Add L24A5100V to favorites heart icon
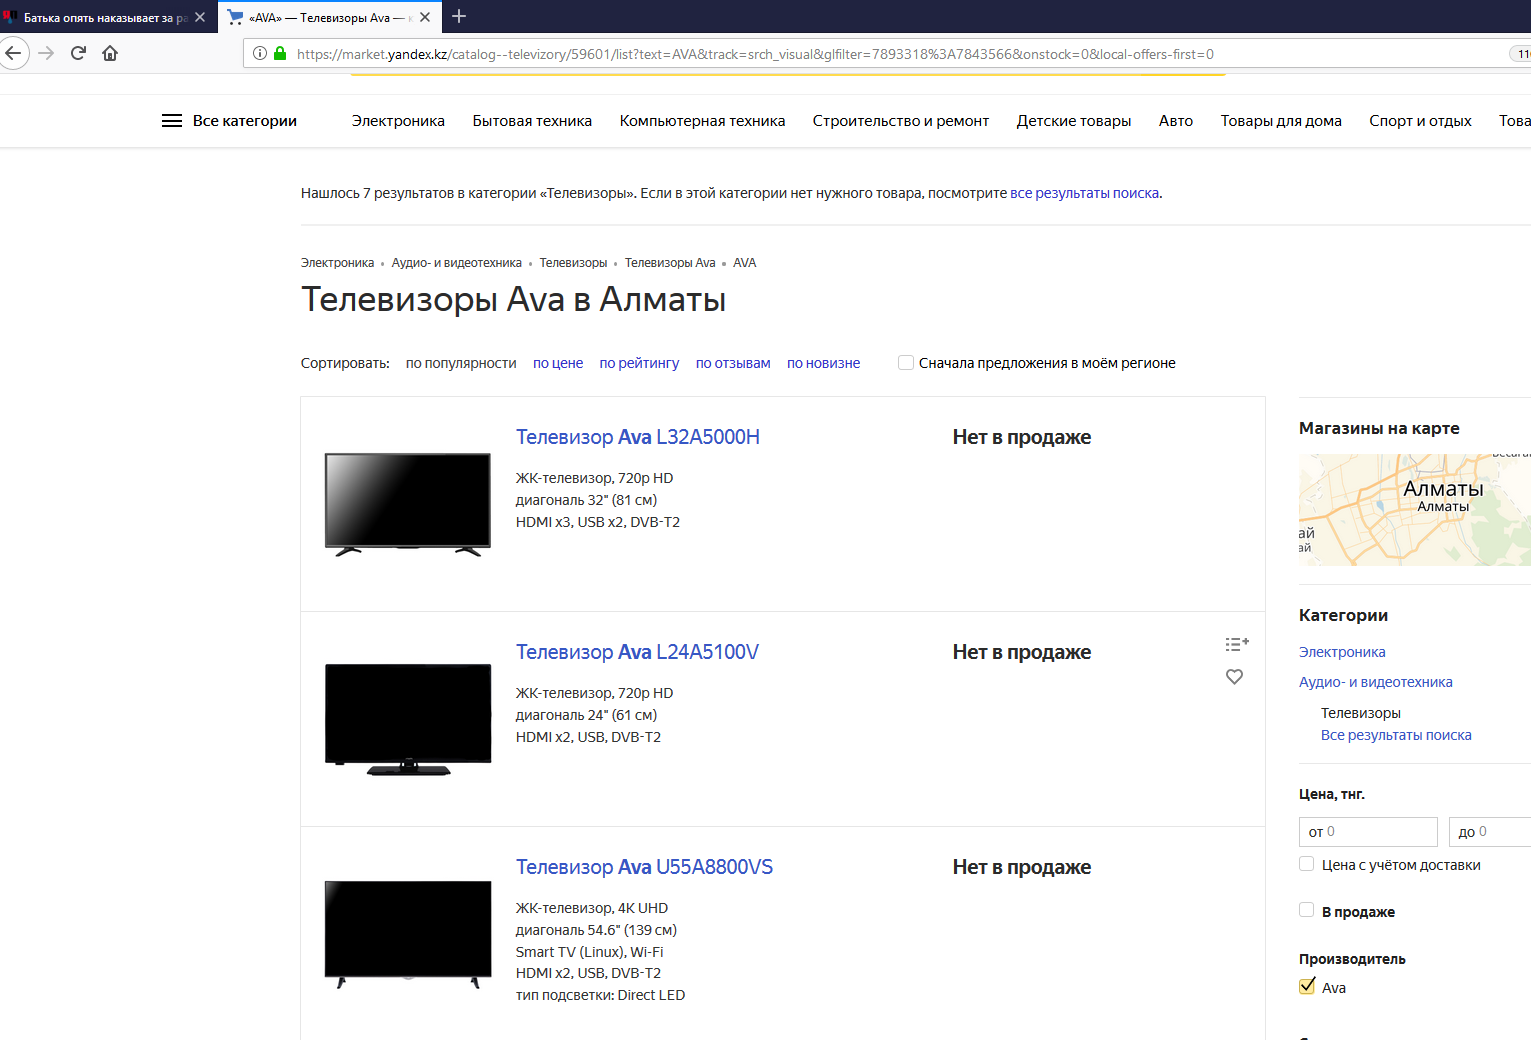The height and width of the screenshot is (1040, 1531). click(x=1235, y=677)
